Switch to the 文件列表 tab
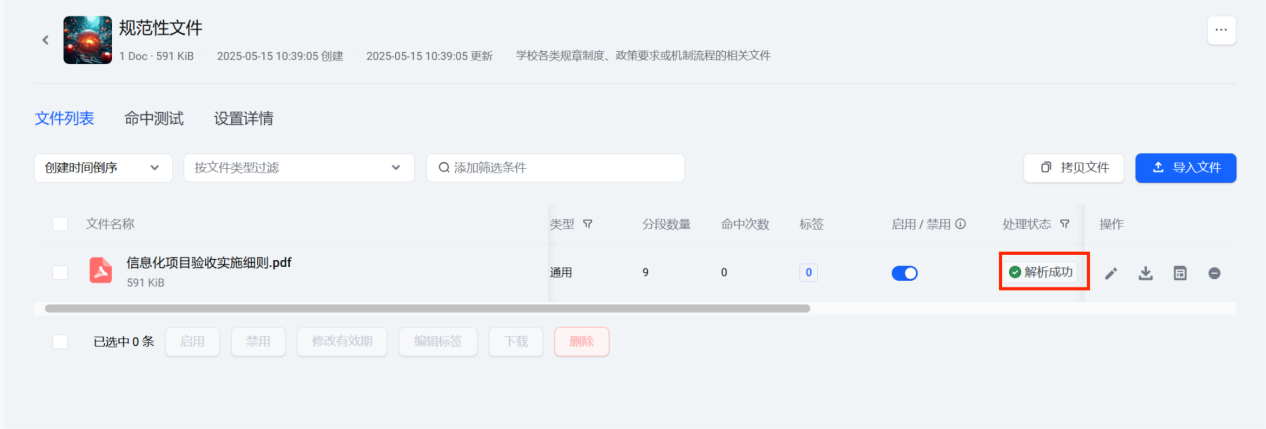1266x429 pixels. (x=65, y=118)
